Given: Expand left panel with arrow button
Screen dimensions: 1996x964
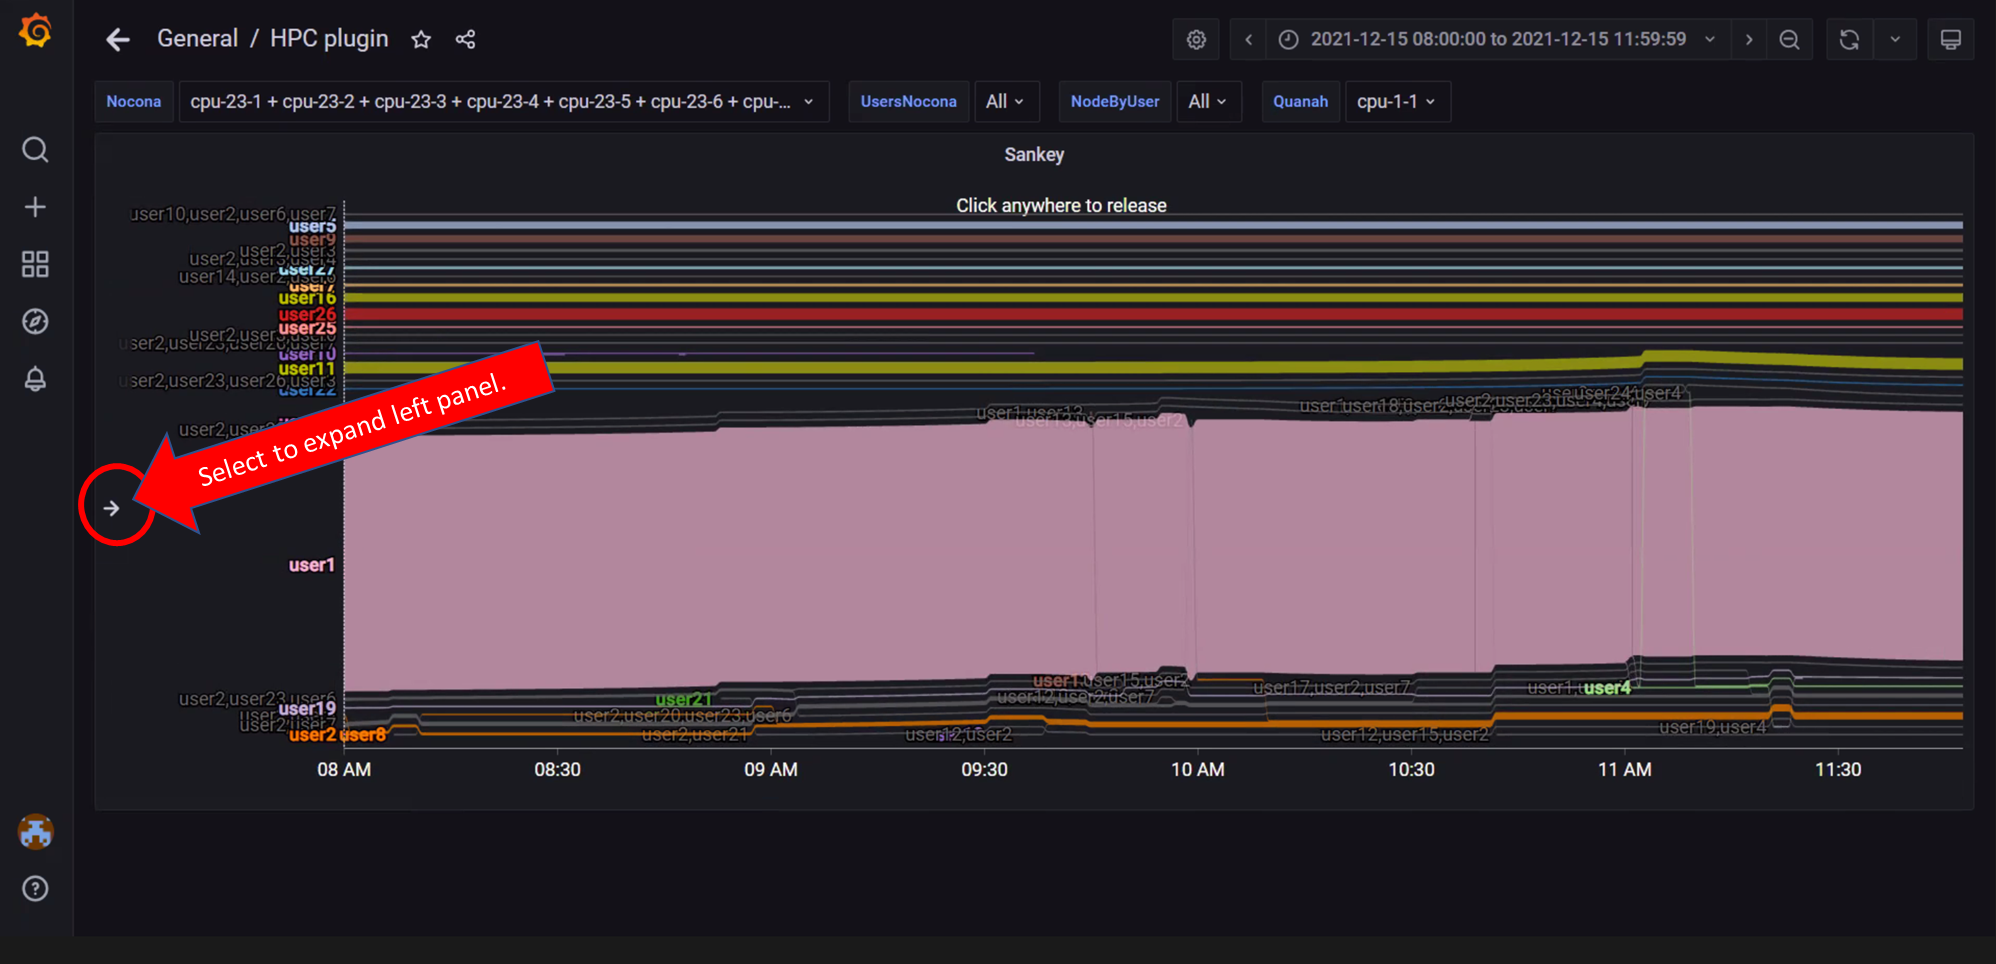Looking at the screenshot, I should point(112,508).
